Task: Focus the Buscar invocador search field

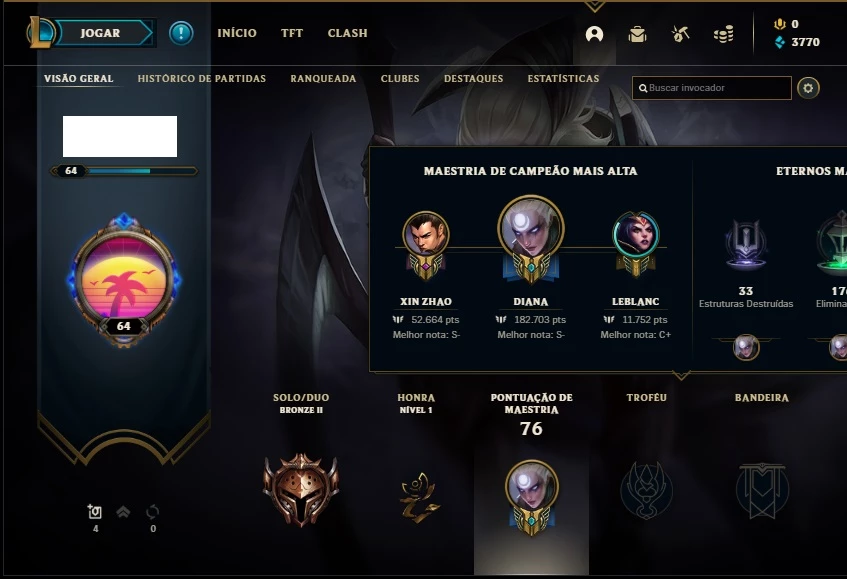Action: (x=711, y=87)
